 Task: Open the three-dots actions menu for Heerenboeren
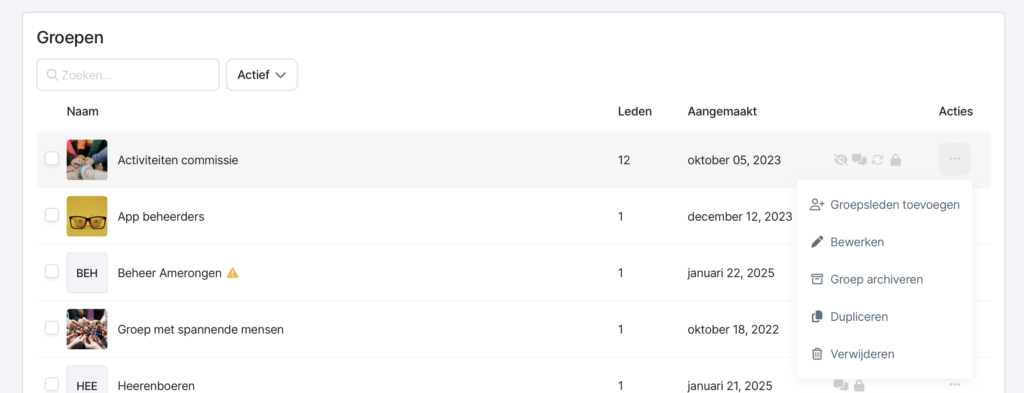(955, 385)
